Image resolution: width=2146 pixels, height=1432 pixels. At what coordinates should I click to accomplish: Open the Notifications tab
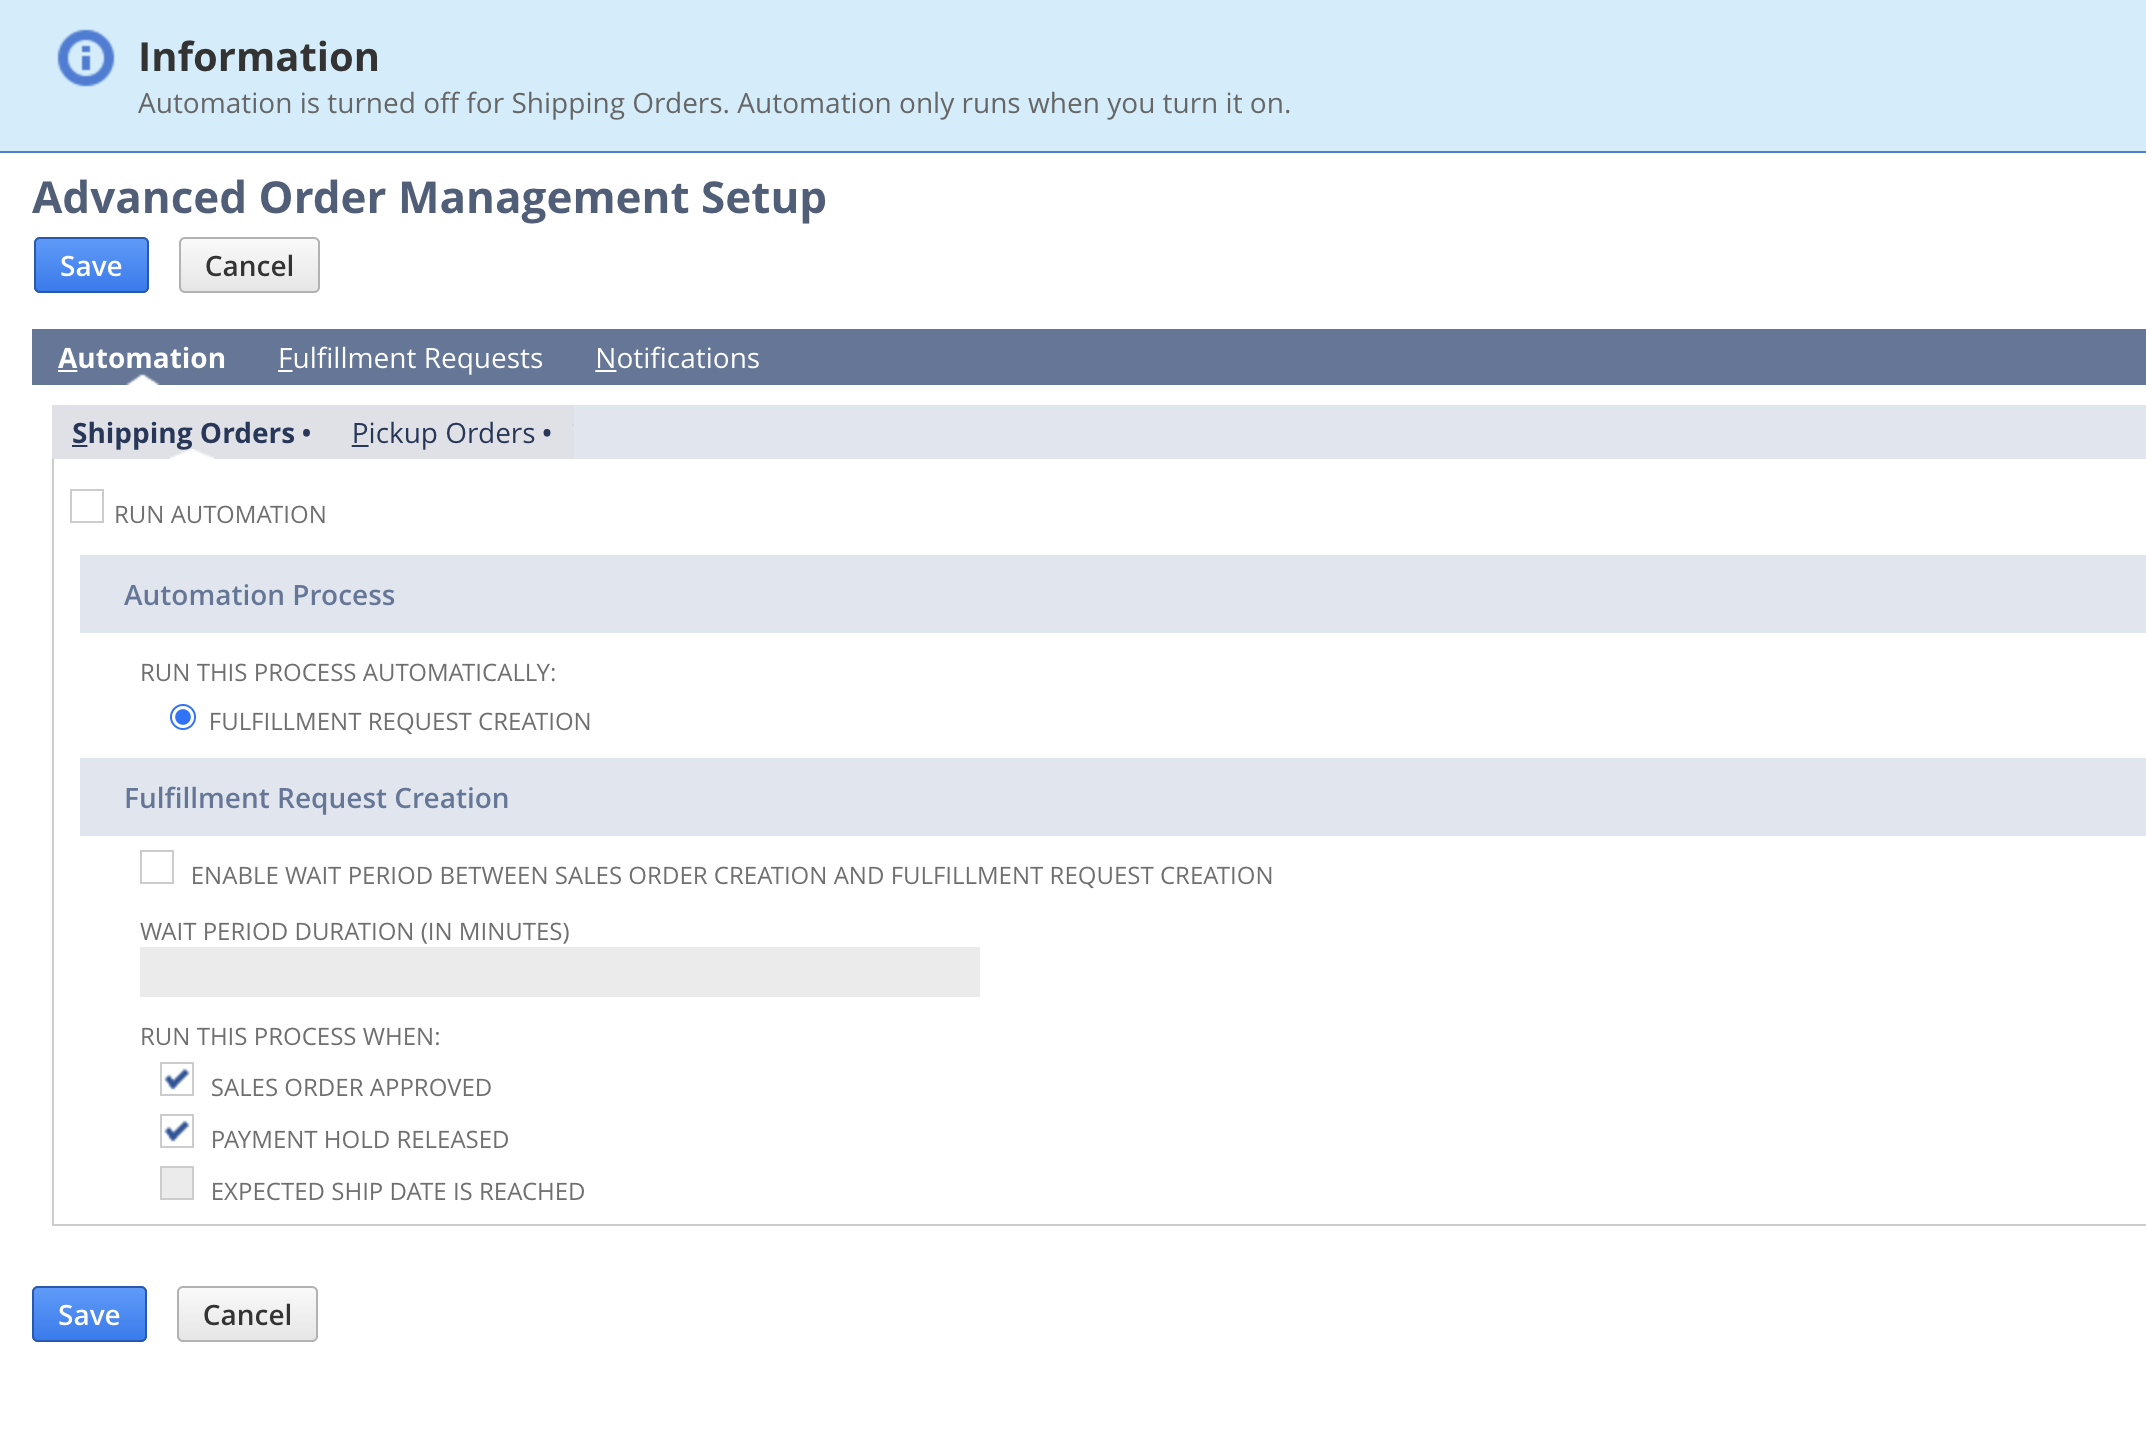(677, 358)
